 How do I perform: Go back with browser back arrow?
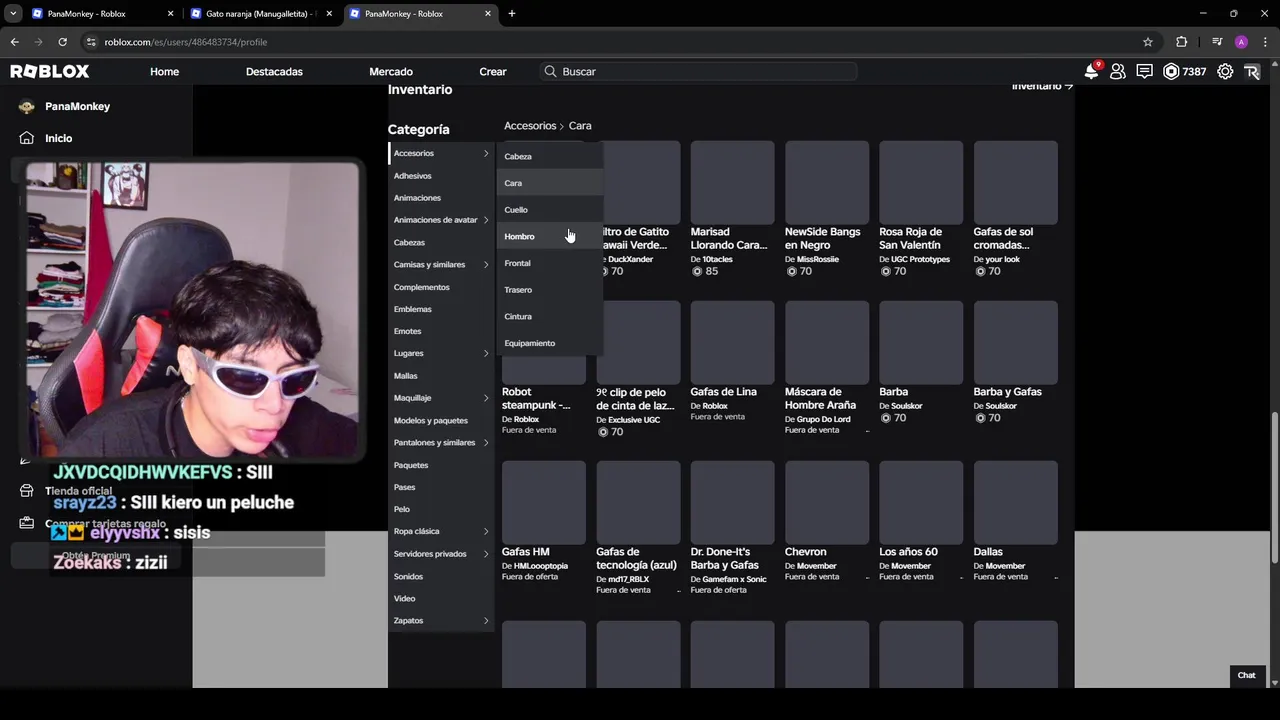coord(14,42)
